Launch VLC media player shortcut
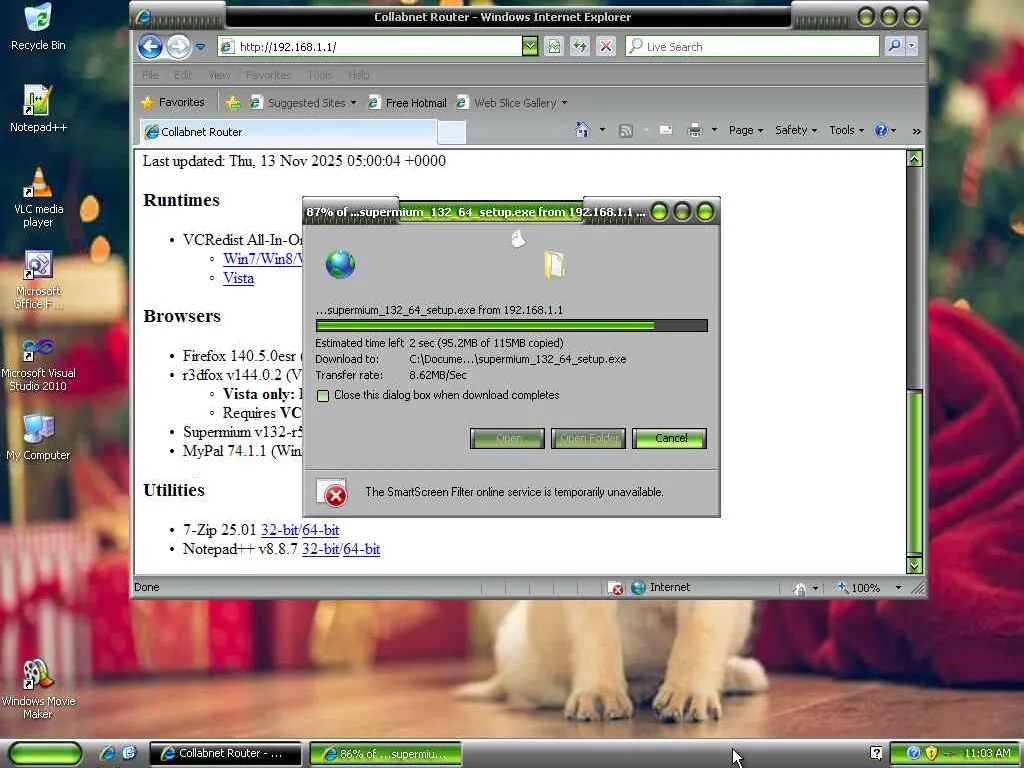 click(38, 197)
